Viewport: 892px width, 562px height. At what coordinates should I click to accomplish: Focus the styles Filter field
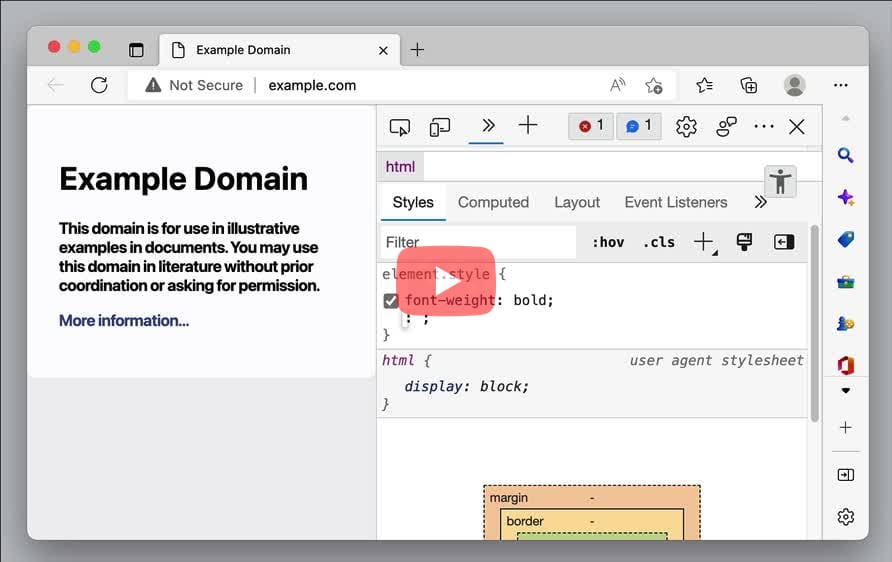[478, 242]
